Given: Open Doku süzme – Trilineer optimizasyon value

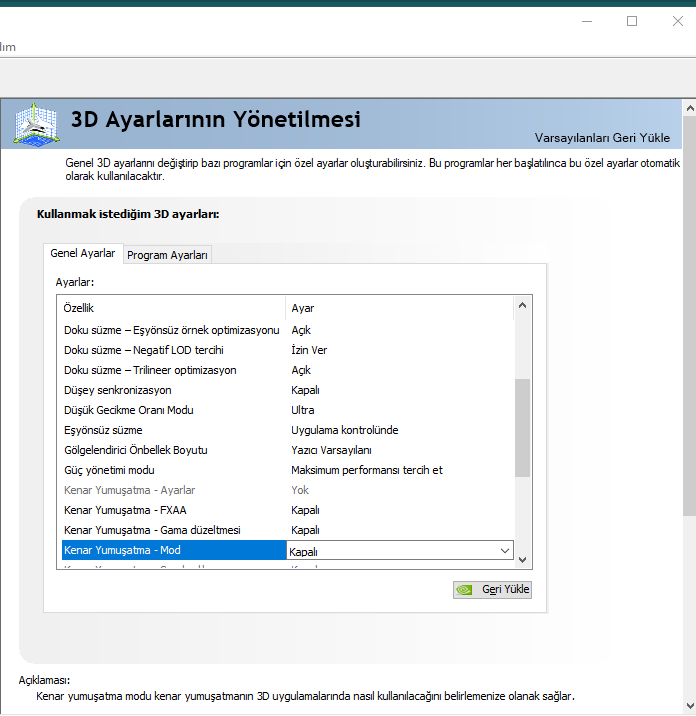Looking at the screenshot, I should click(301, 370).
